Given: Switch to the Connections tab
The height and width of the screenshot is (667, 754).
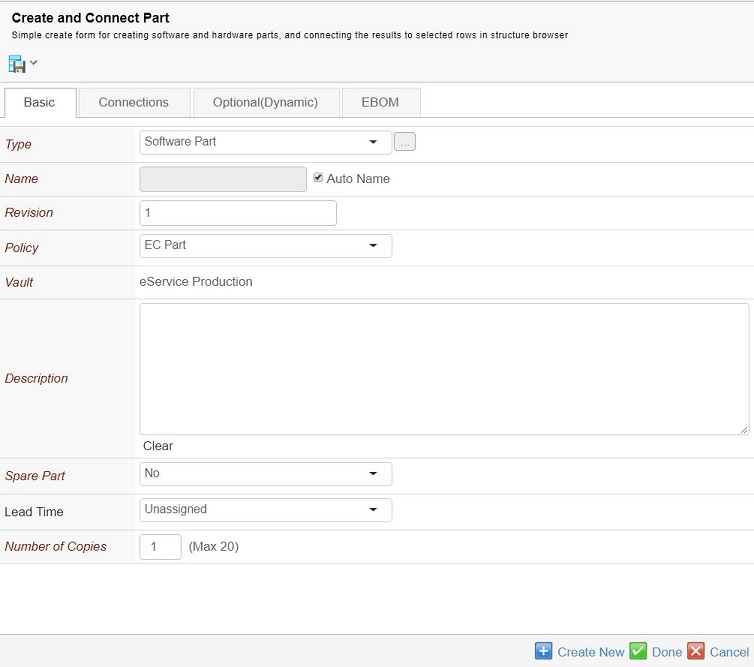Looking at the screenshot, I should point(133,103).
